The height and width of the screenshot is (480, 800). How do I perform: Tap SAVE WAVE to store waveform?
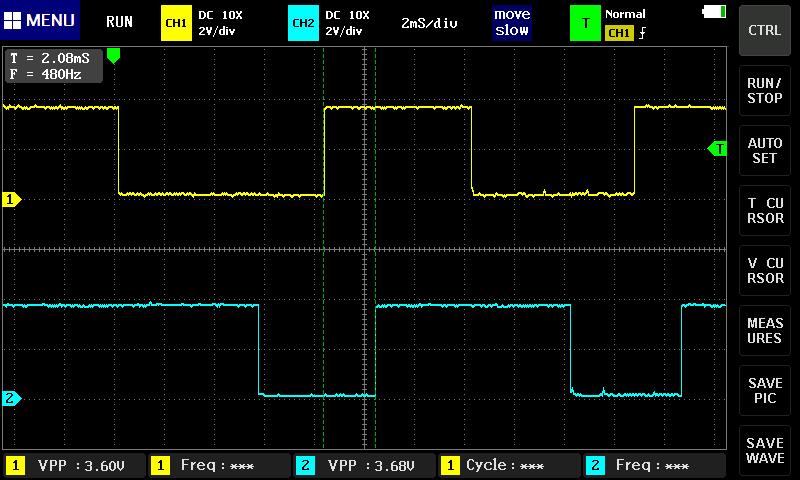point(764,450)
